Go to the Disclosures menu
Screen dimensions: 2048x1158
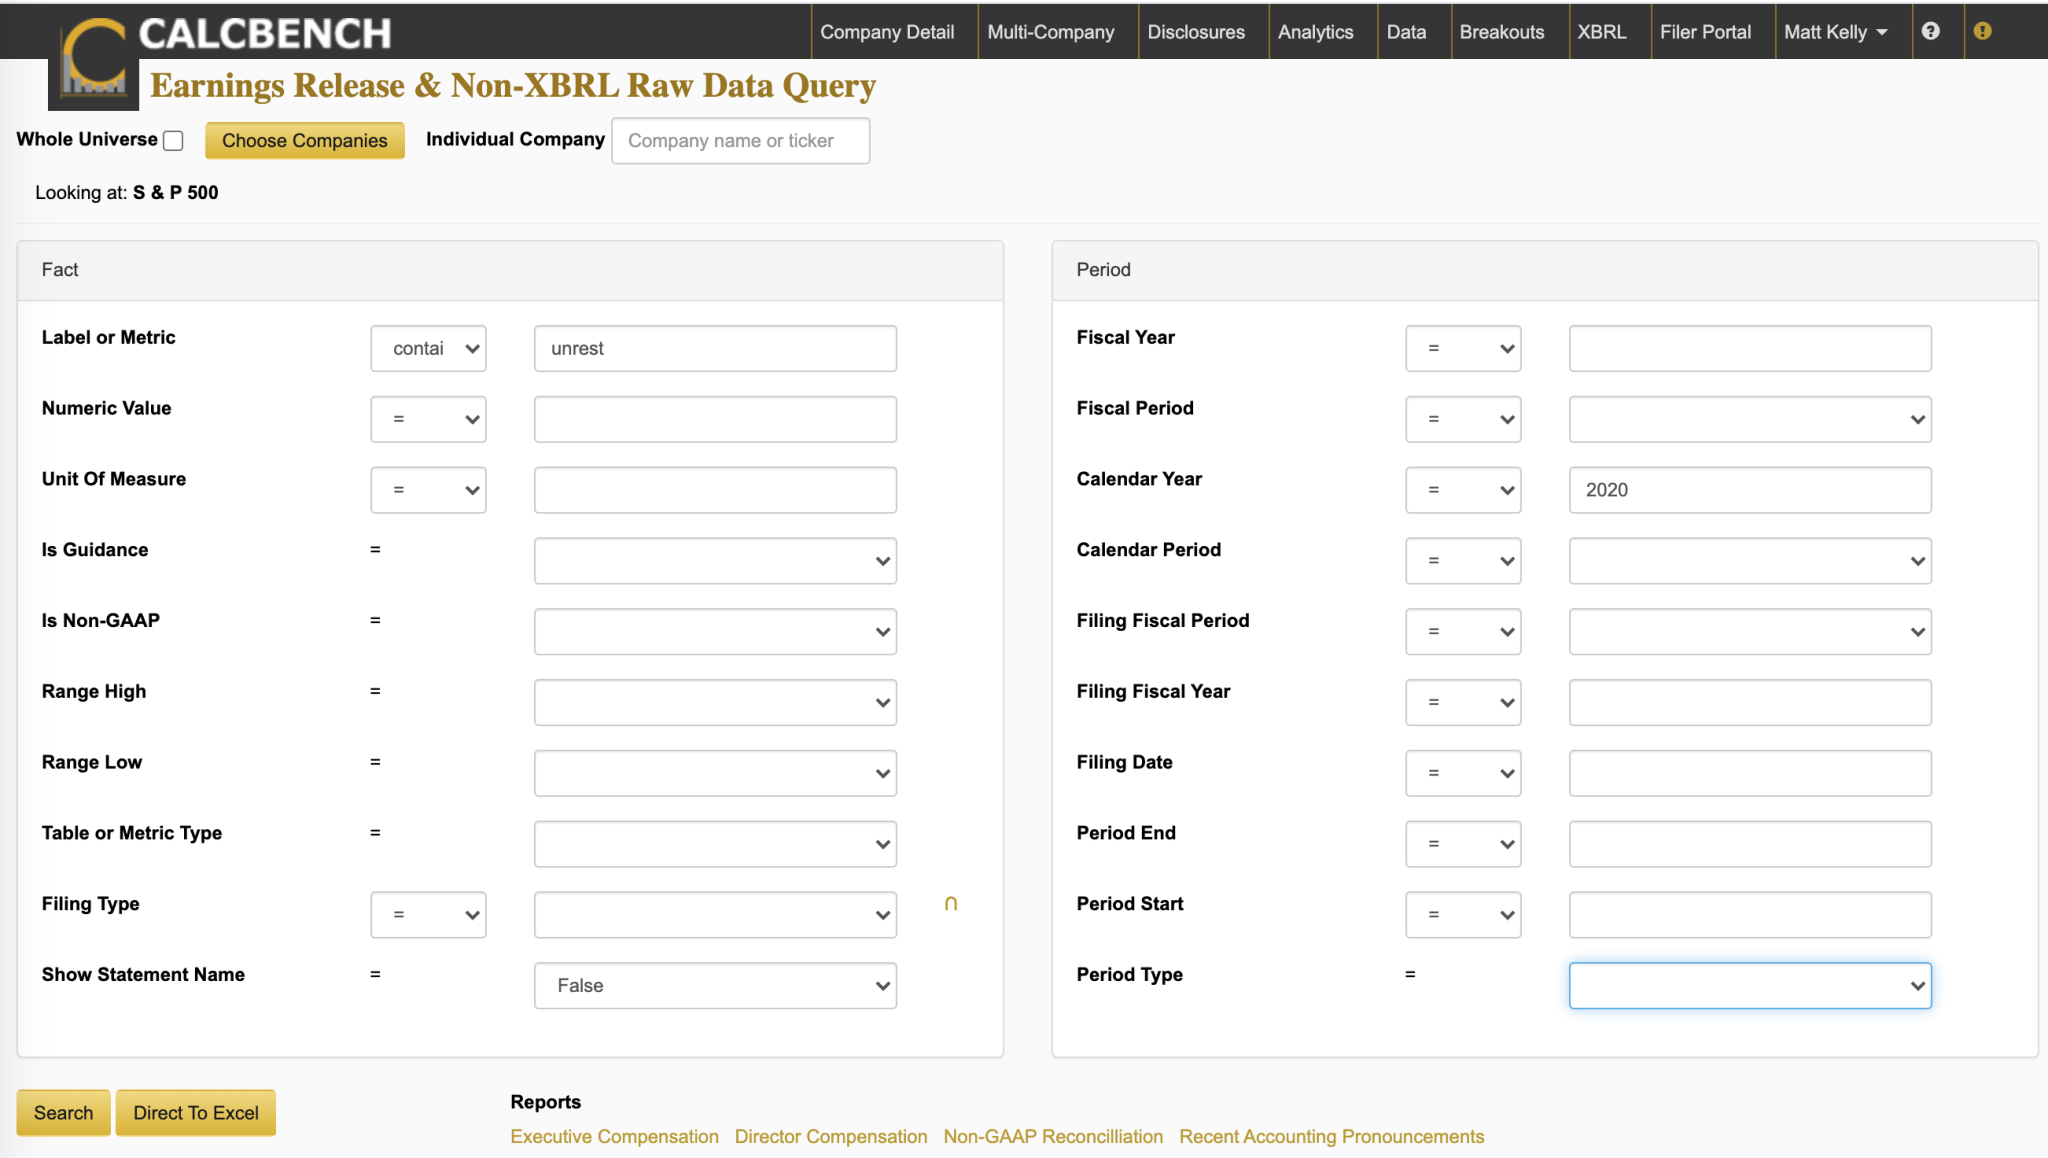[x=1195, y=32]
